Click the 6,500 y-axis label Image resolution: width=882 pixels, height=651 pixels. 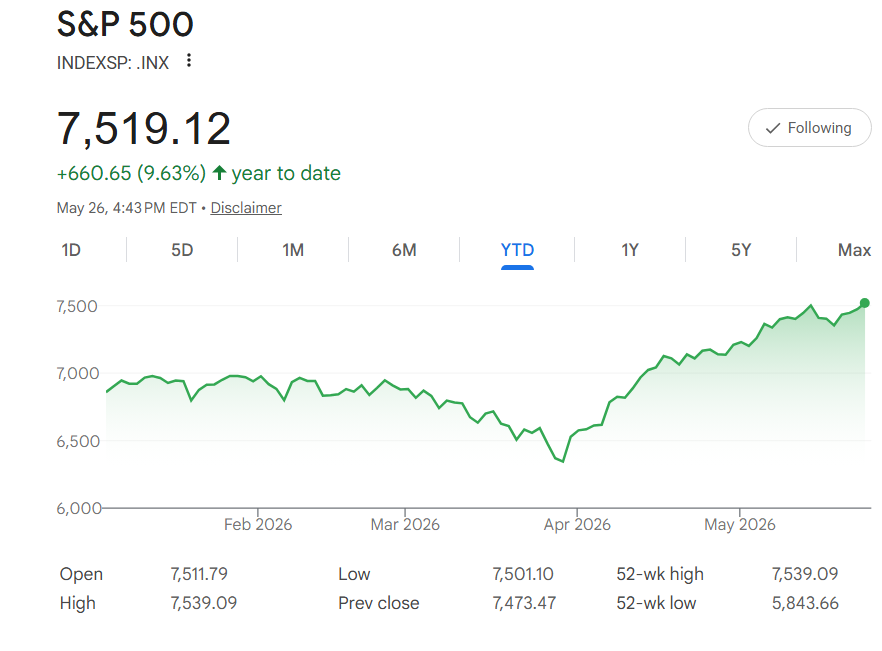(x=78, y=441)
